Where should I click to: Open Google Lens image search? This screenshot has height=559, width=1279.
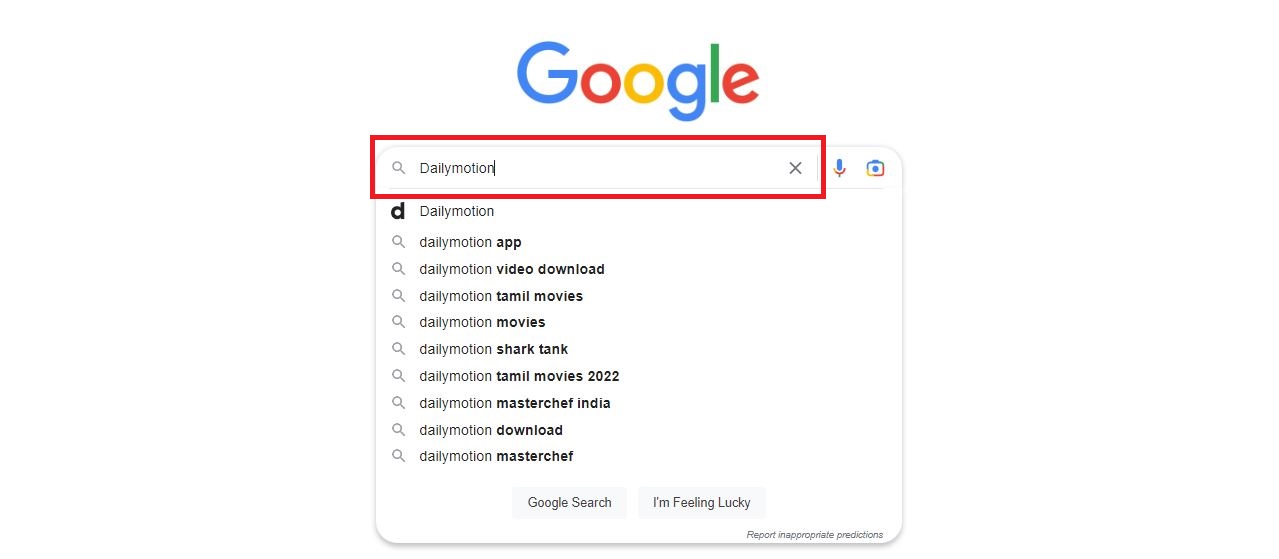pos(875,168)
